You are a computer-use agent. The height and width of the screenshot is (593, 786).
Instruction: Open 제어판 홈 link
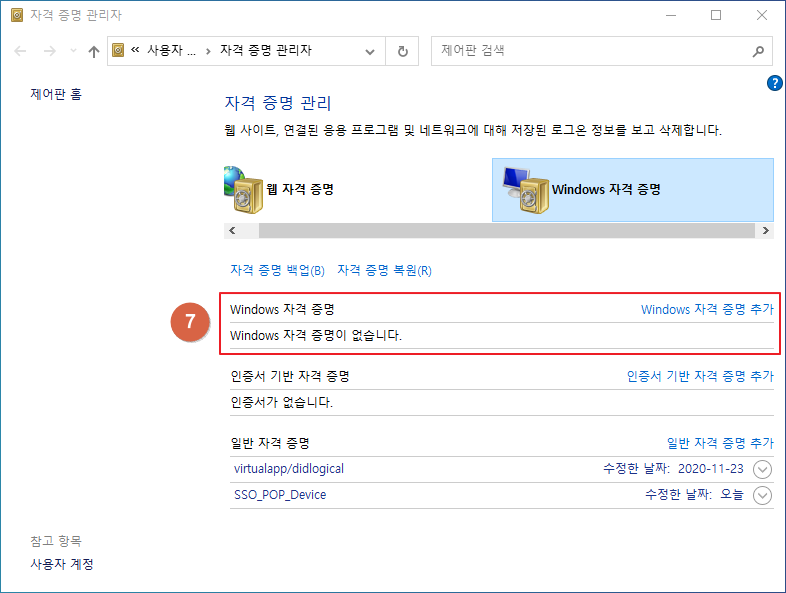[56, 94]
